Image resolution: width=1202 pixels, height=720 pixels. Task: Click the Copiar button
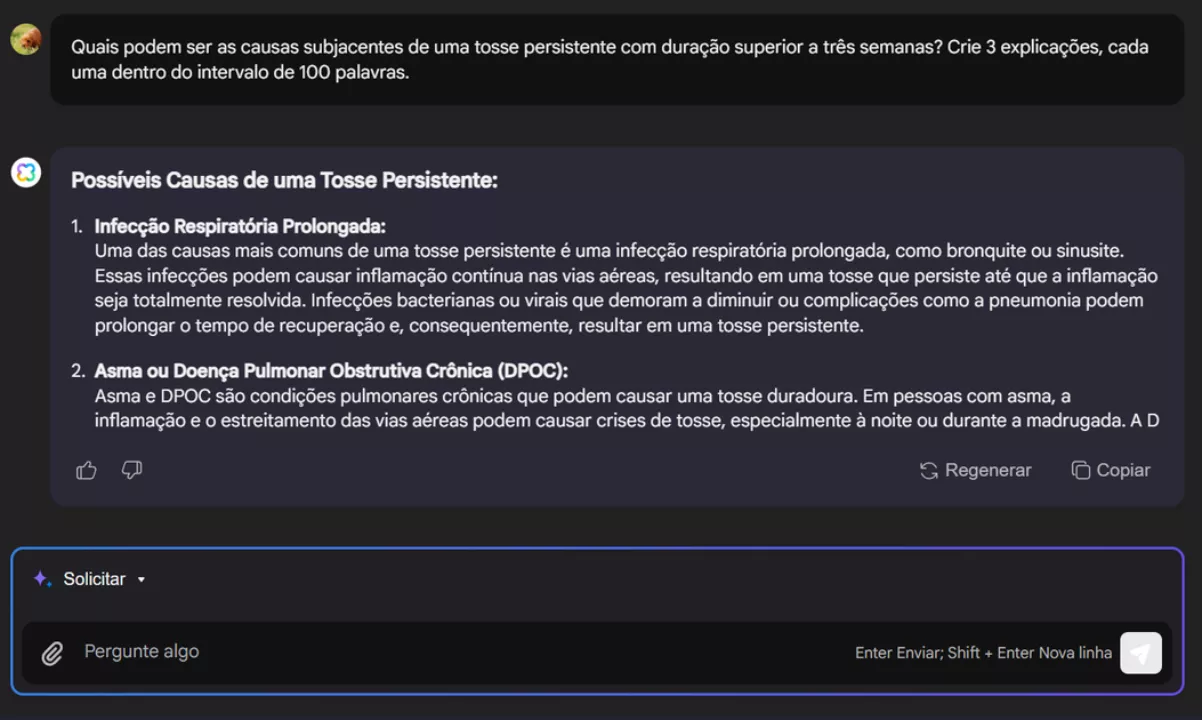1110,470
